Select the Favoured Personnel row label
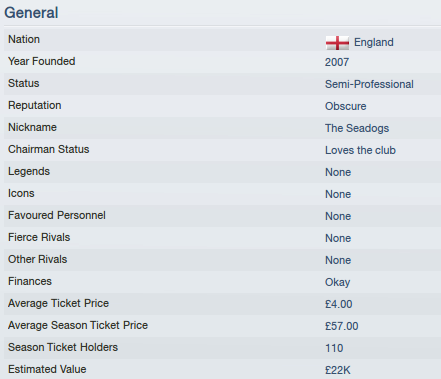This screenshot has height=379, width=441. pyautogui.click(x=57, y=215)
